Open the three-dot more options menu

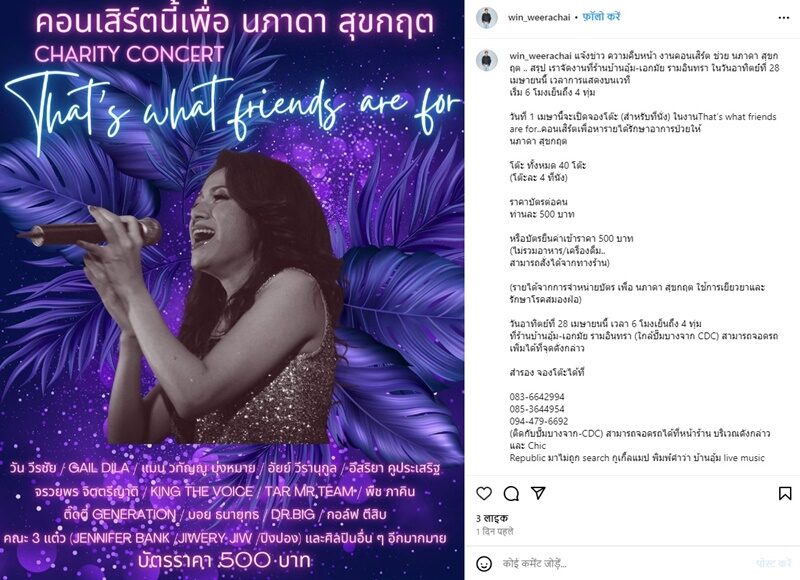tap(784, 18)
